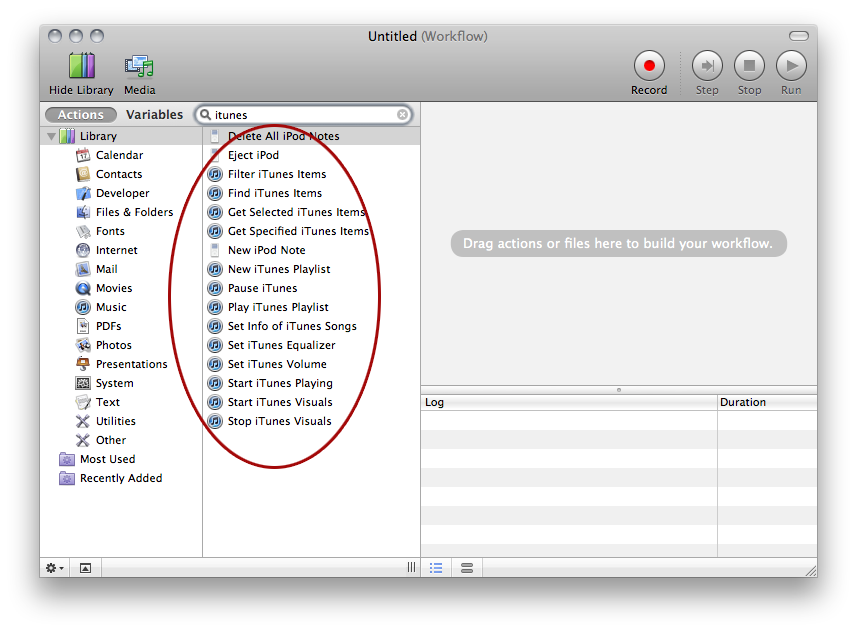Select the Eject iPod action

tap(312, 155)
